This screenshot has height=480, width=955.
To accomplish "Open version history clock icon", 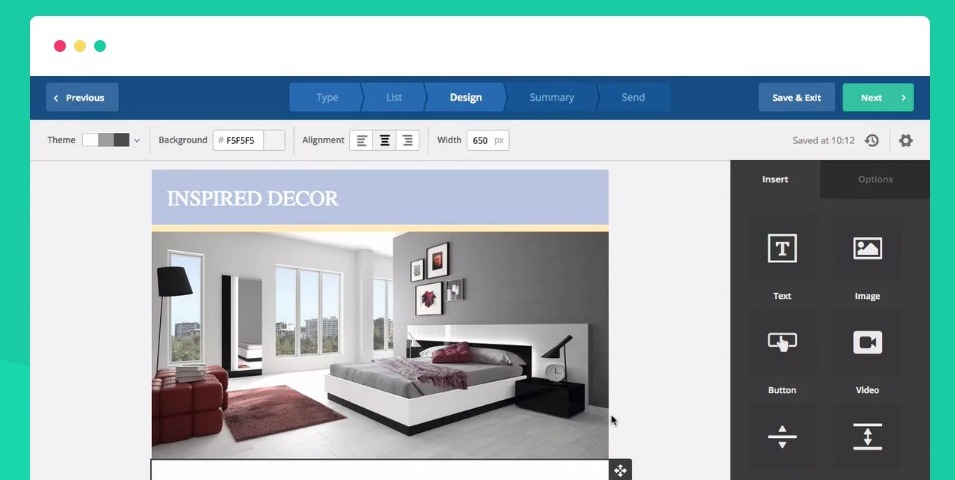I will [872, 141].
